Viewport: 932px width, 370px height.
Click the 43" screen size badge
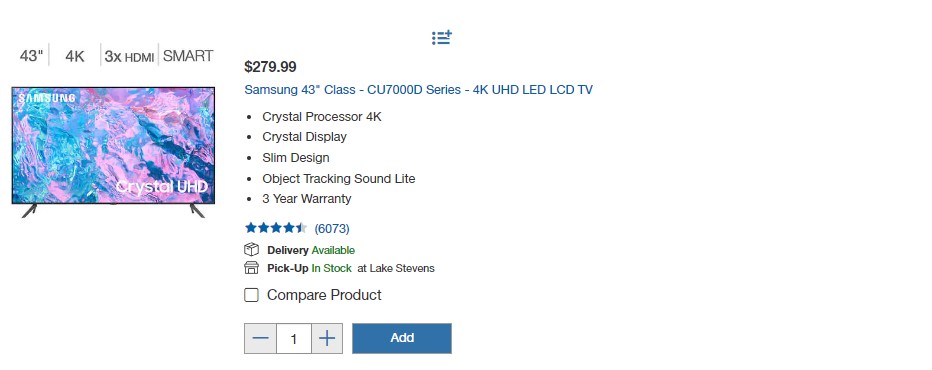(32, 56)
